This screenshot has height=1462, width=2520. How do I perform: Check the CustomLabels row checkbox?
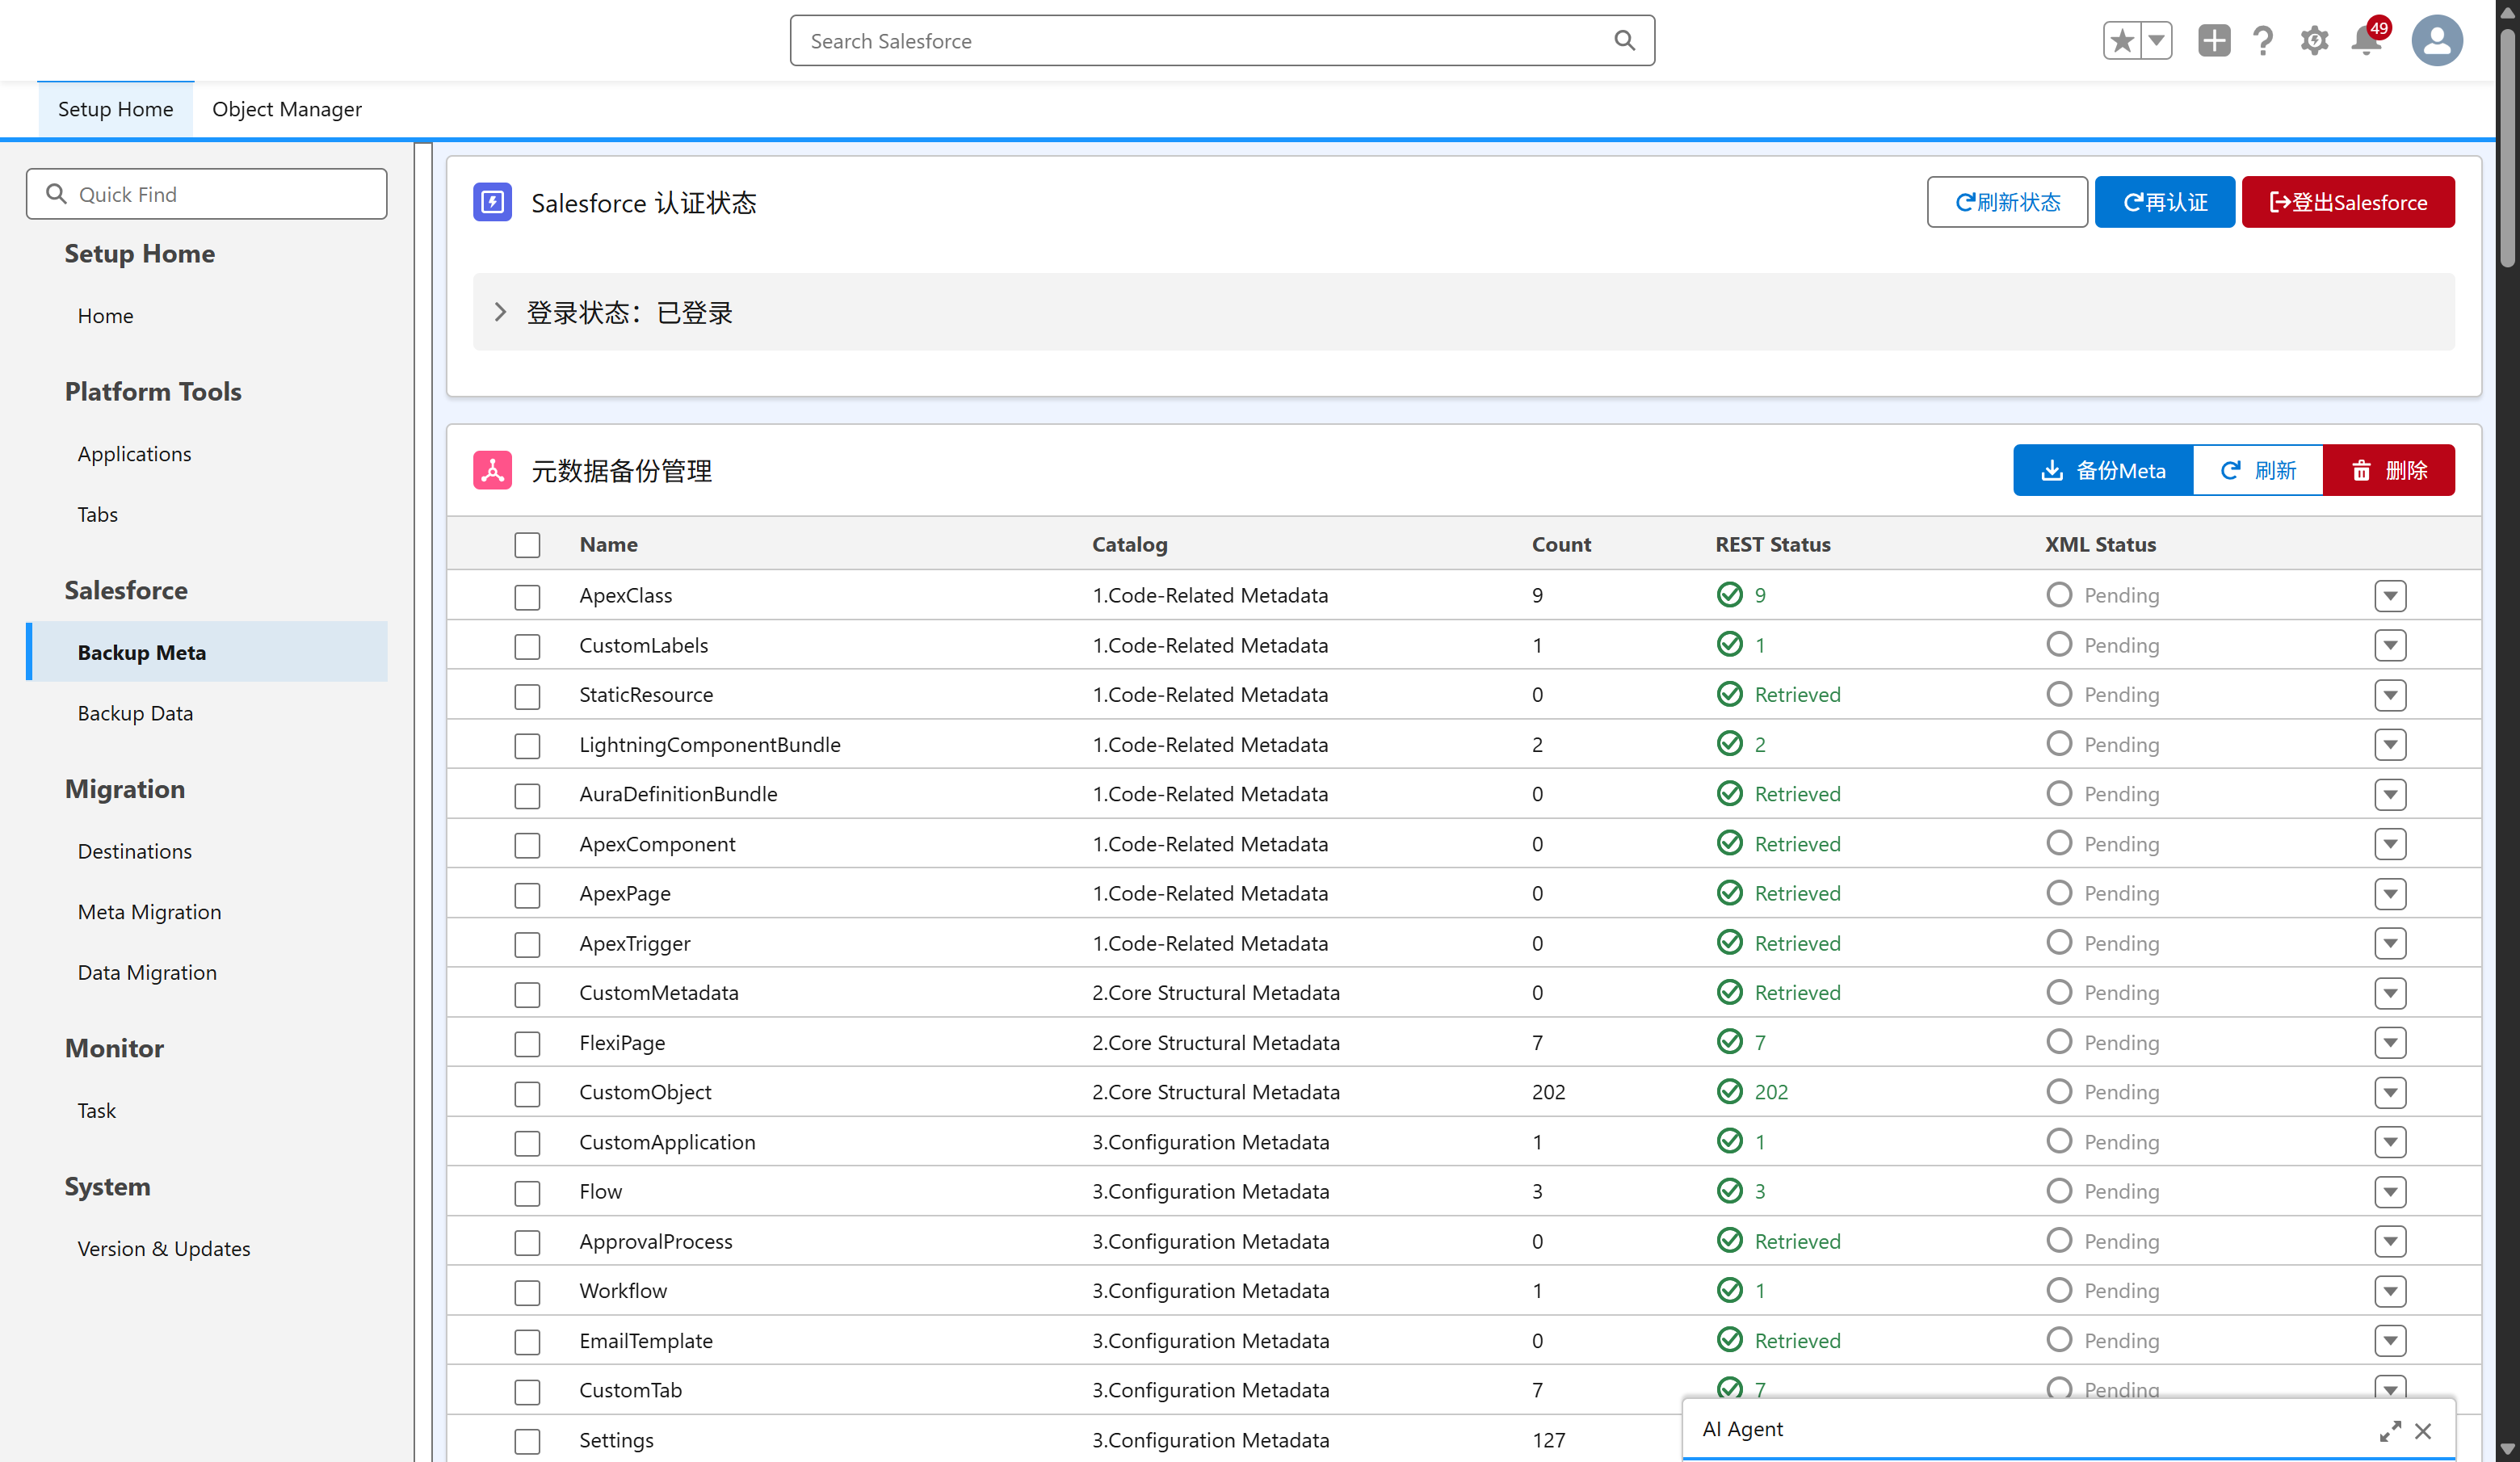(527, 647)
